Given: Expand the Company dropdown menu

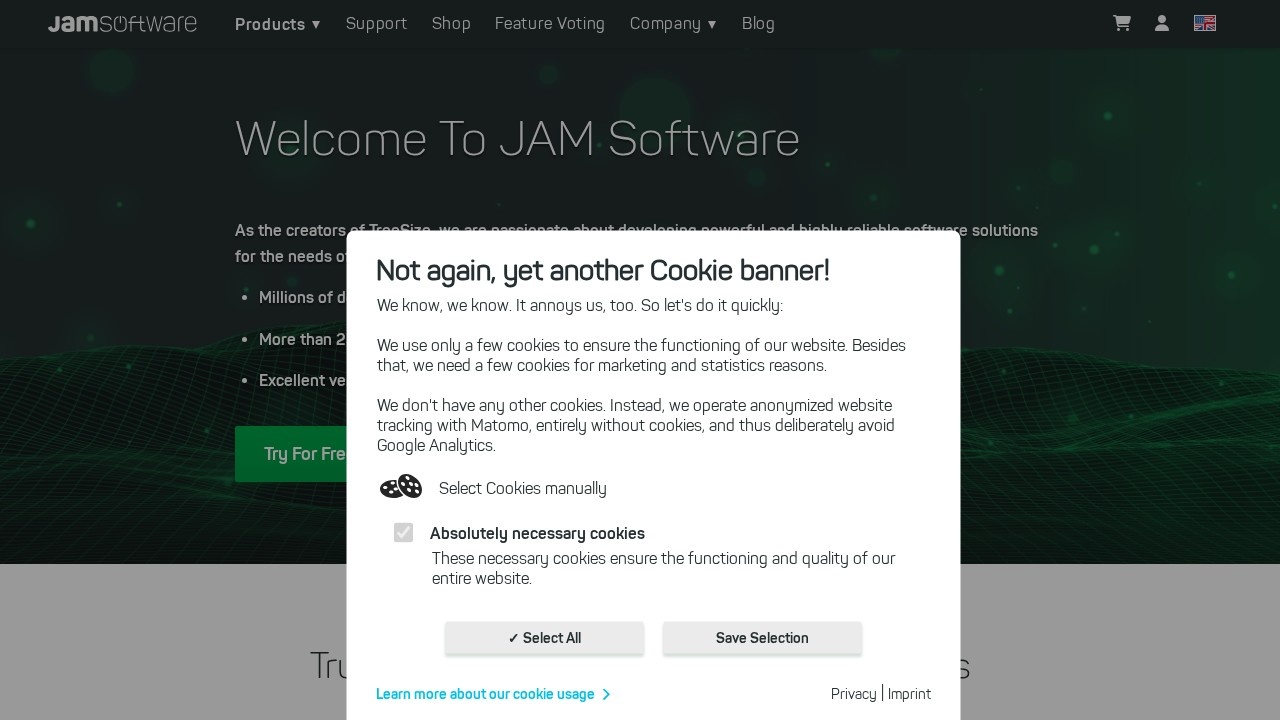Looking at the screenshot, I should tap(673, 24).
